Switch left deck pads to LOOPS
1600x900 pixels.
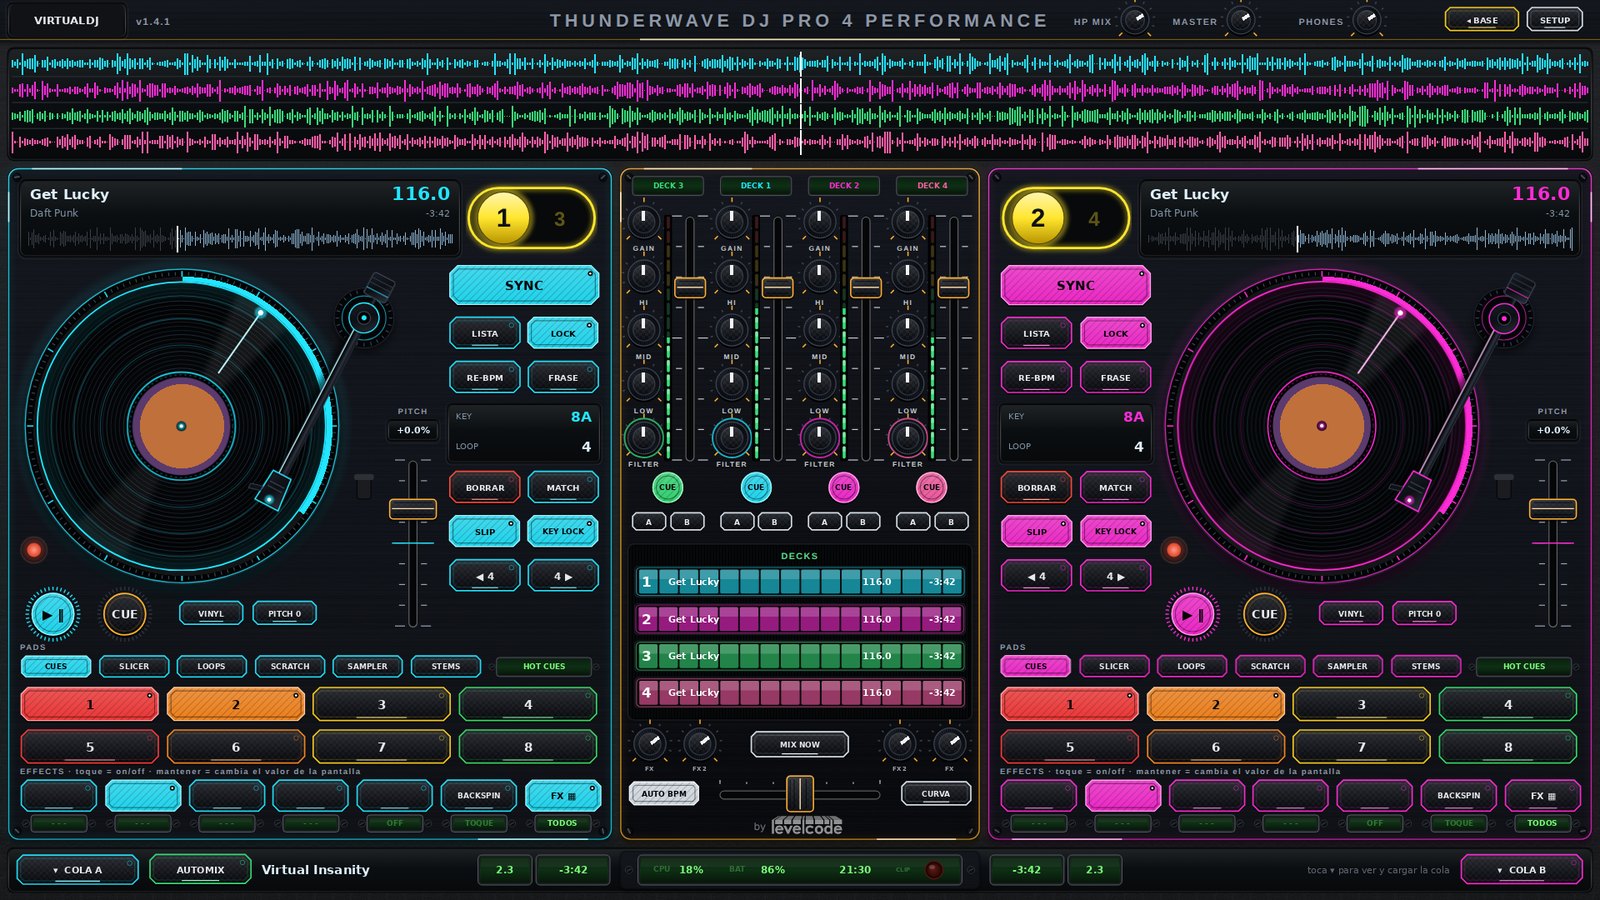pos(211,666)
